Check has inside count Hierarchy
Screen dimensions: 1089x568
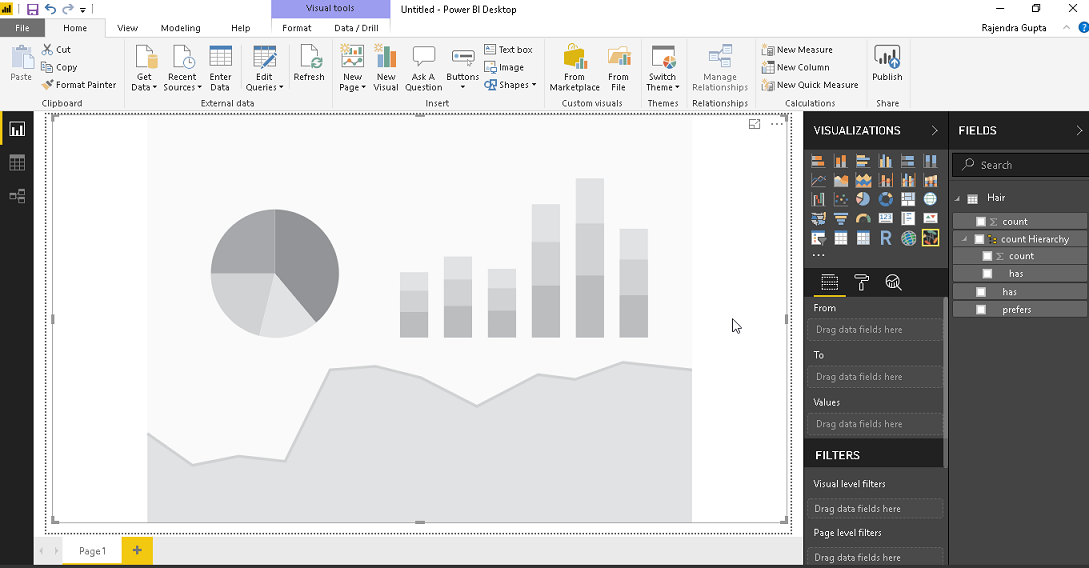pyautogui.click(x=987, y=274)
